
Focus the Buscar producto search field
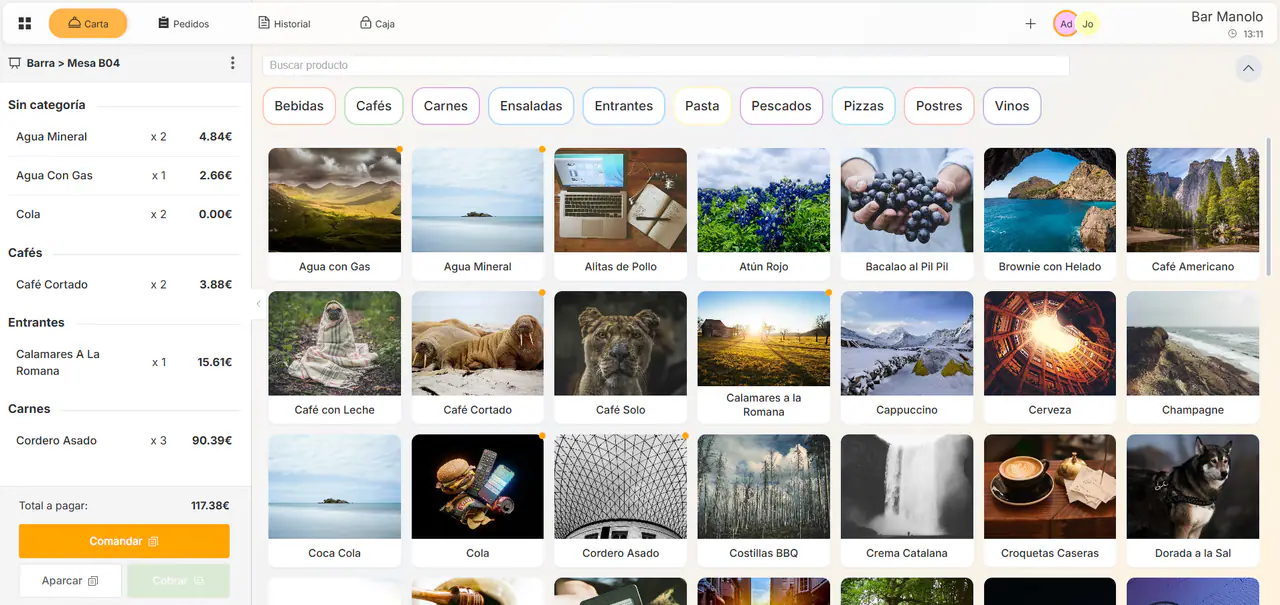click(666, 65)
